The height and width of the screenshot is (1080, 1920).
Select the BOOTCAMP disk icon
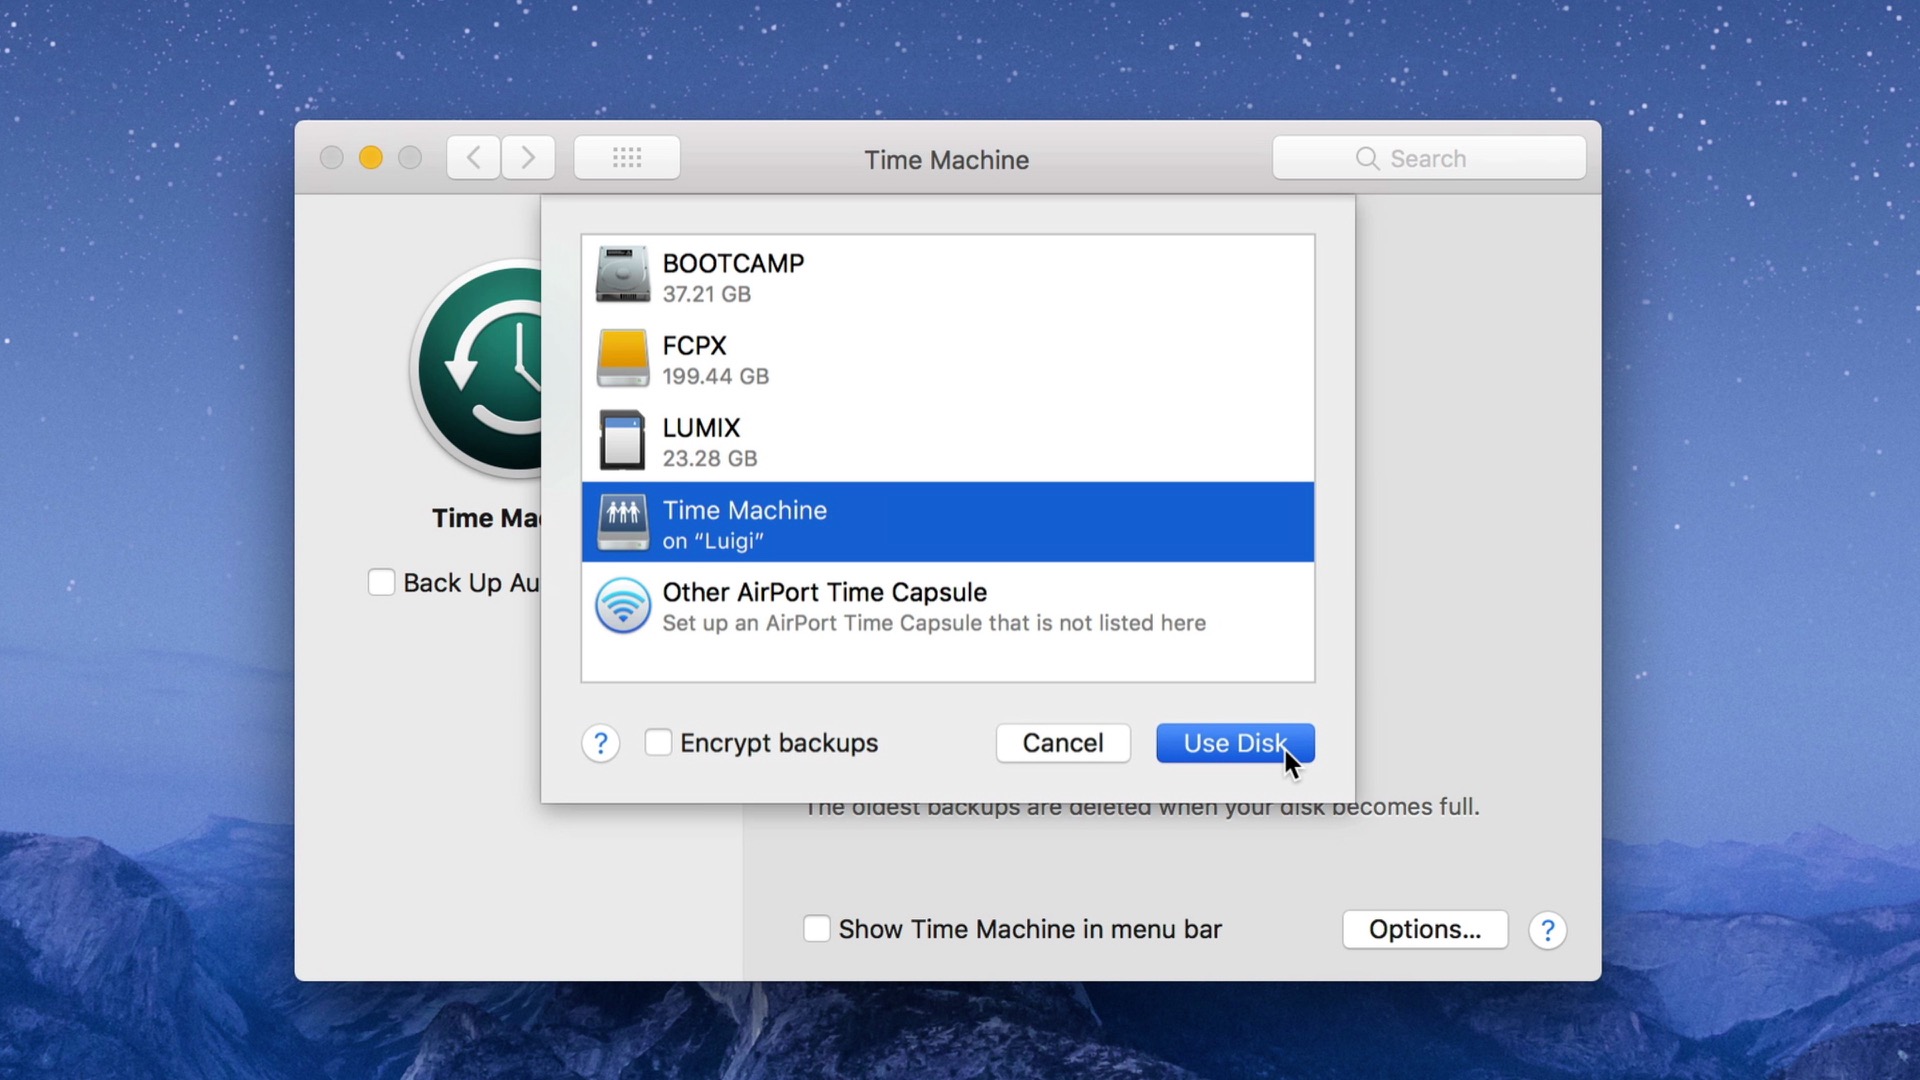tap(621, 274)
